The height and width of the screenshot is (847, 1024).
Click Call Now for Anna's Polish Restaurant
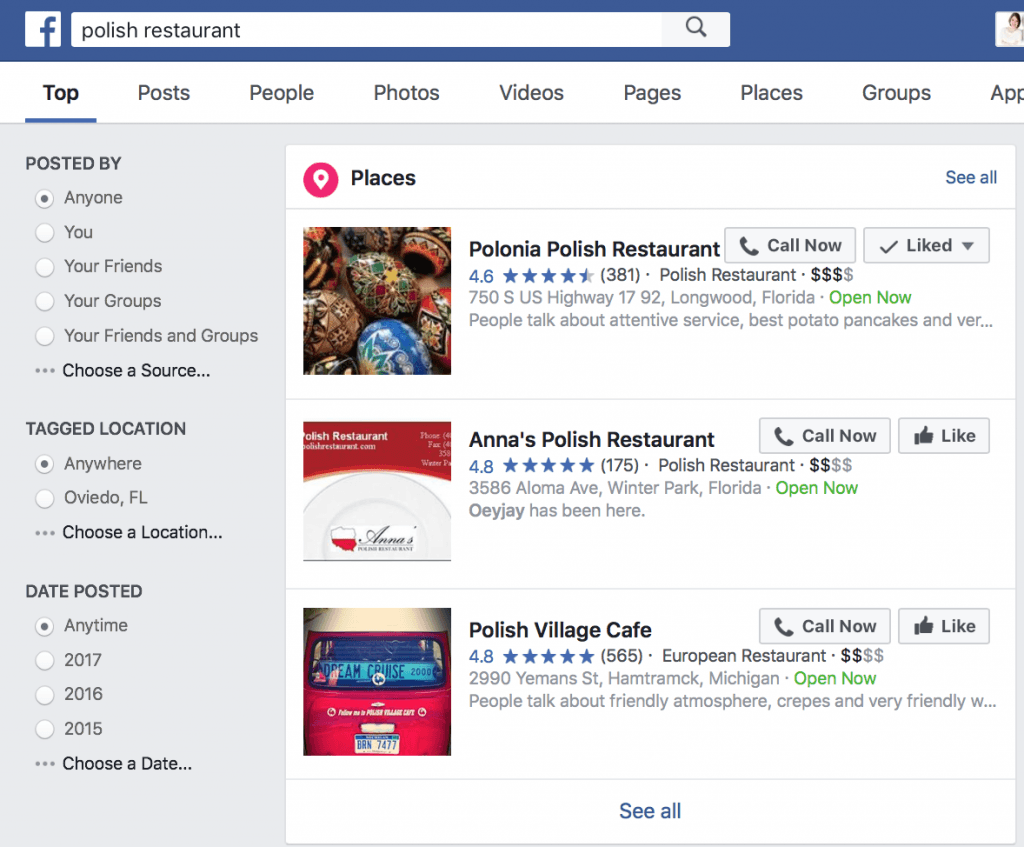tap(825, 436)
